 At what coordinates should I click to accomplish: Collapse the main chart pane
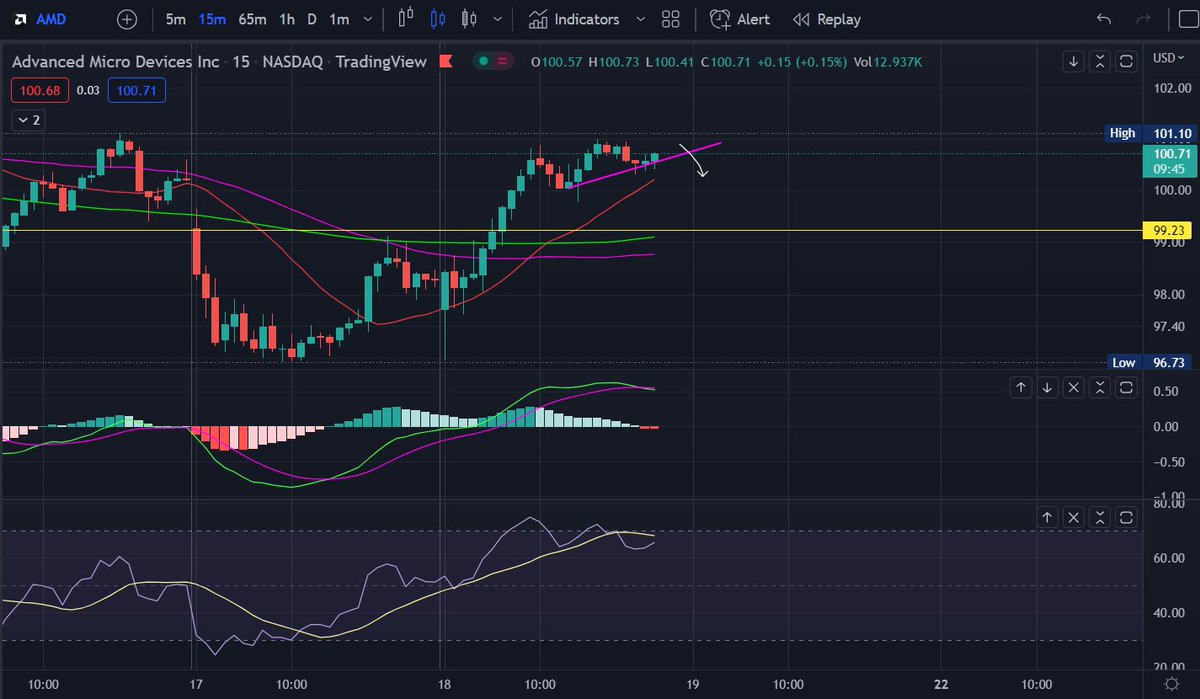pos(1100,61)
